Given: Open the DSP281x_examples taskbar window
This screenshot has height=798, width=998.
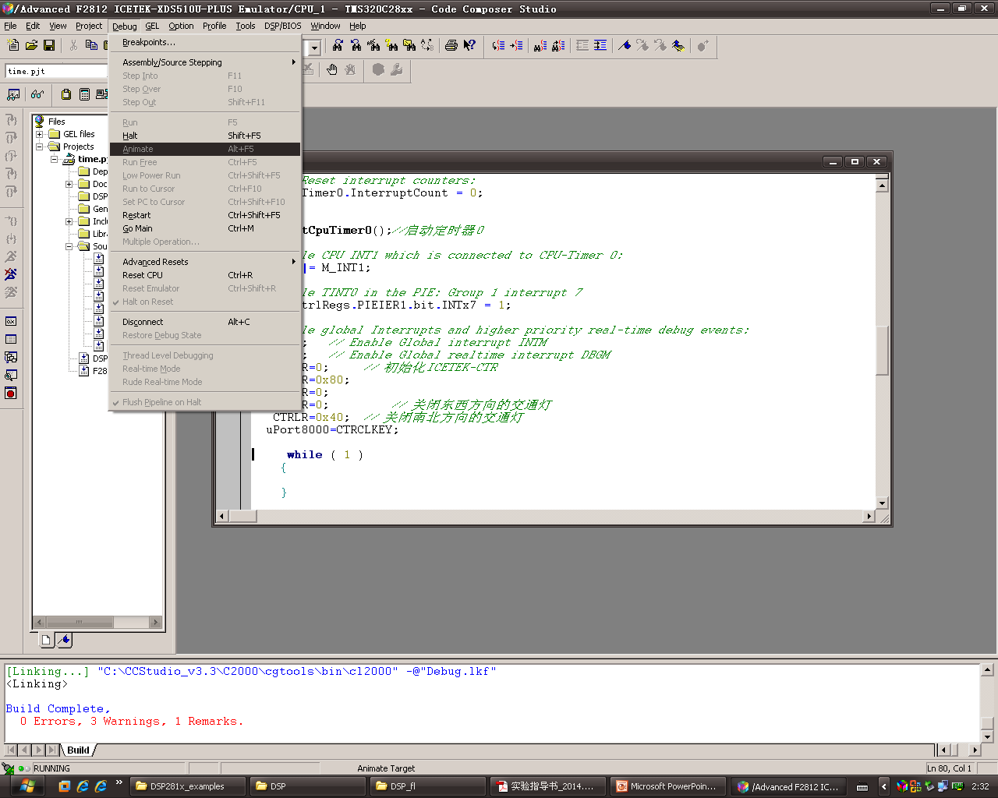Looking at the screenshot, I should (x=187, y=787).
